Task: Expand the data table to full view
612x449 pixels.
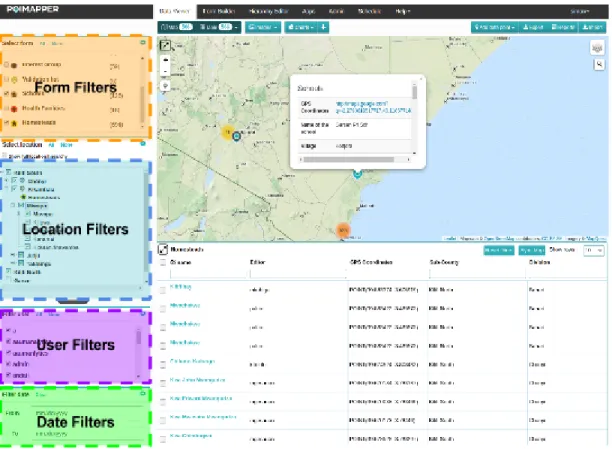Action: 163,249
